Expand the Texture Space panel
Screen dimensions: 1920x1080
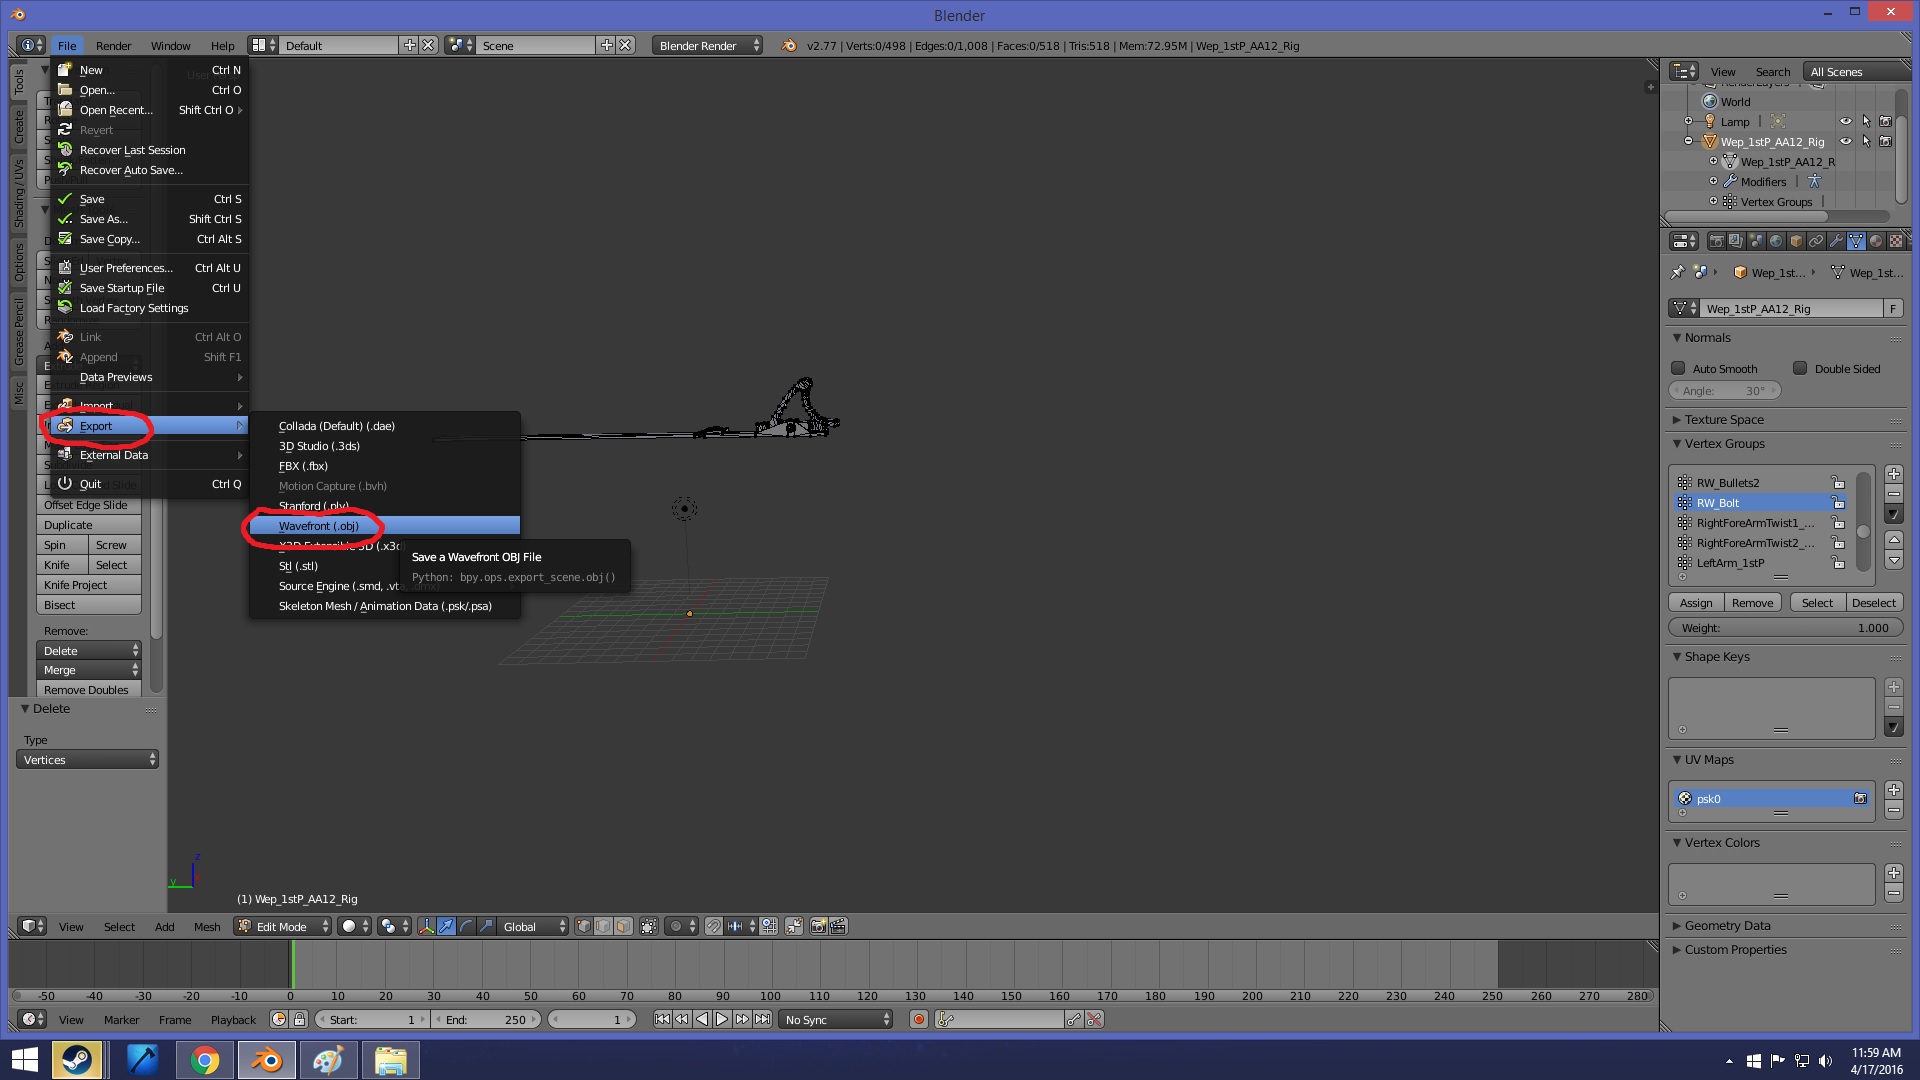[x=1723, y=419]
